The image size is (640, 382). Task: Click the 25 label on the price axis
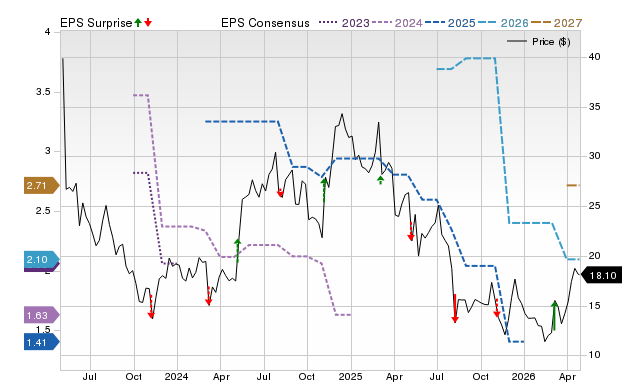point(594,206)
